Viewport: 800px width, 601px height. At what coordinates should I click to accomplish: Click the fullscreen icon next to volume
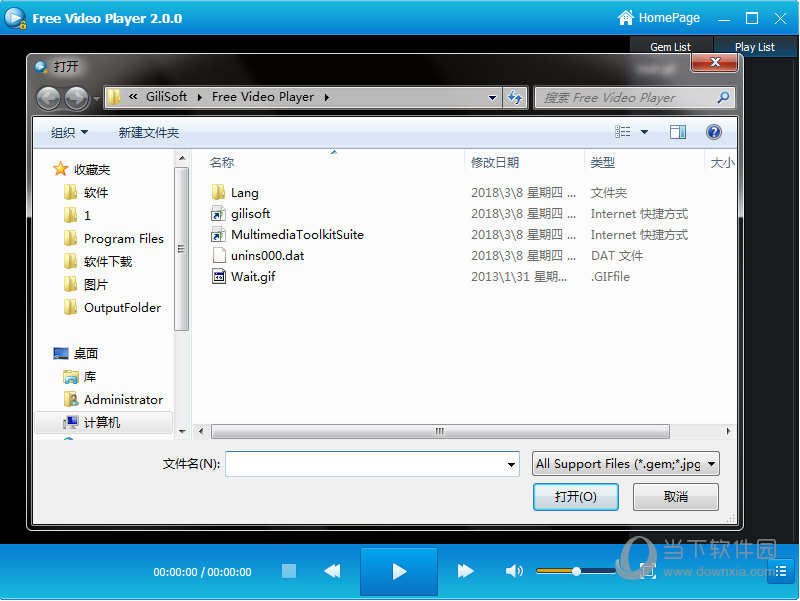tap(647, 571)
